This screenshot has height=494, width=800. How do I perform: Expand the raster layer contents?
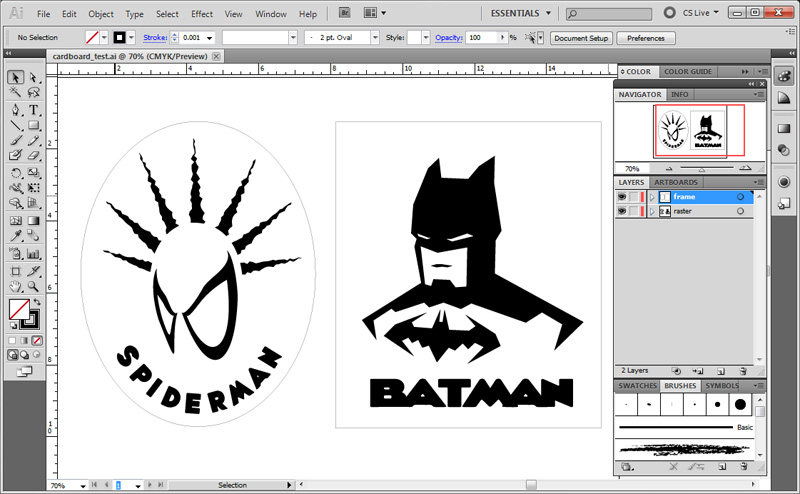click(x=652, y=211)
